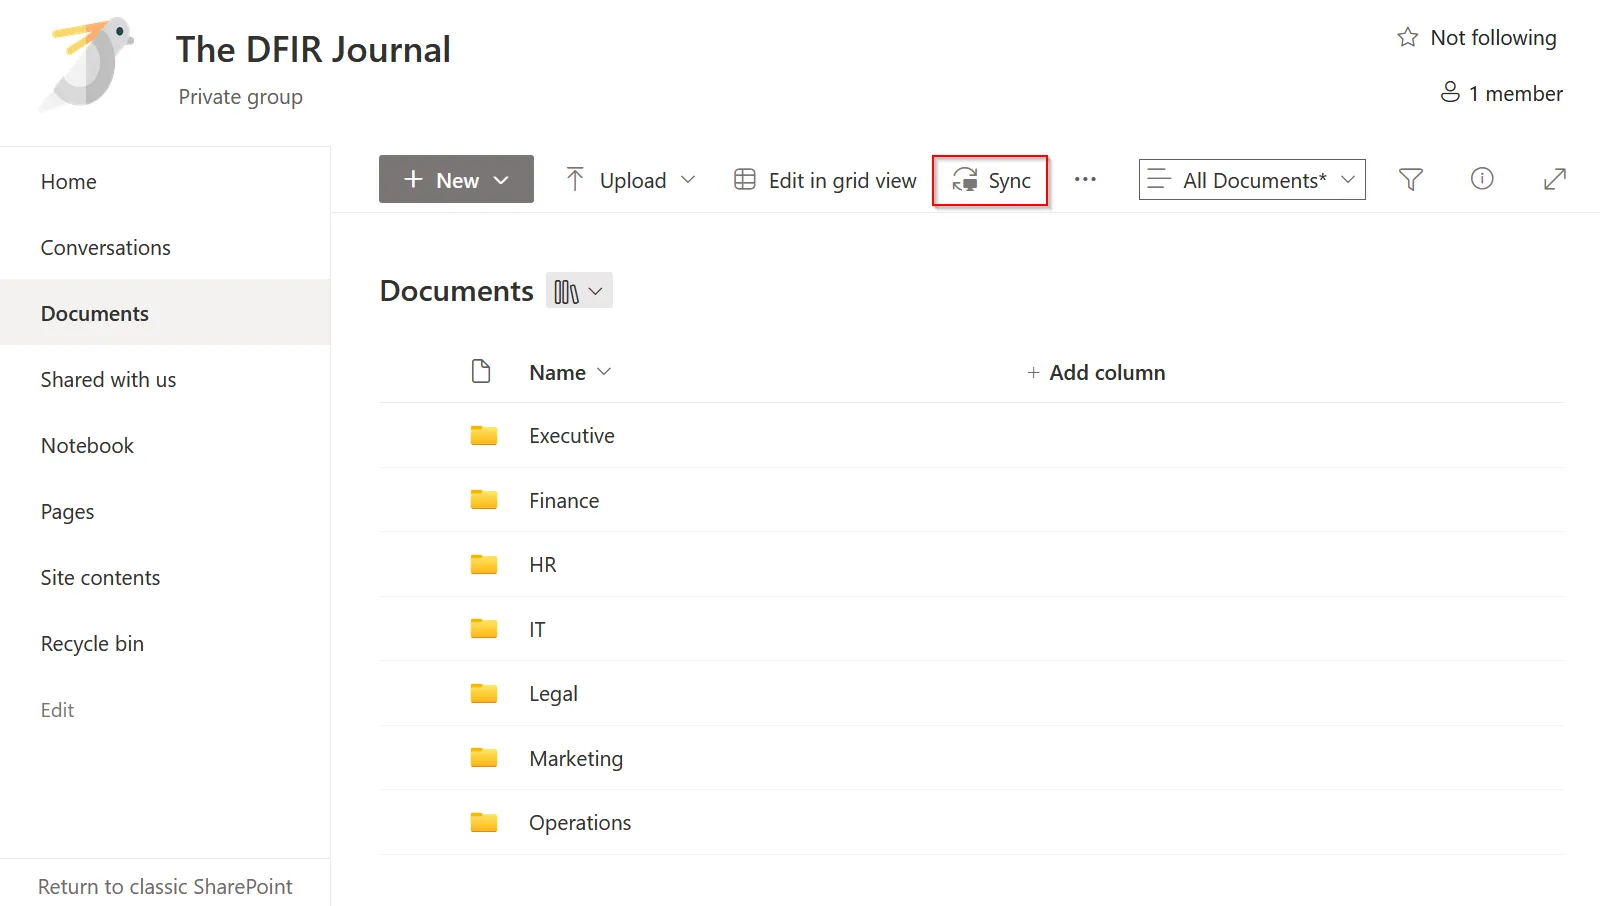Open the filter pane icon

[x=1411, y=180]
